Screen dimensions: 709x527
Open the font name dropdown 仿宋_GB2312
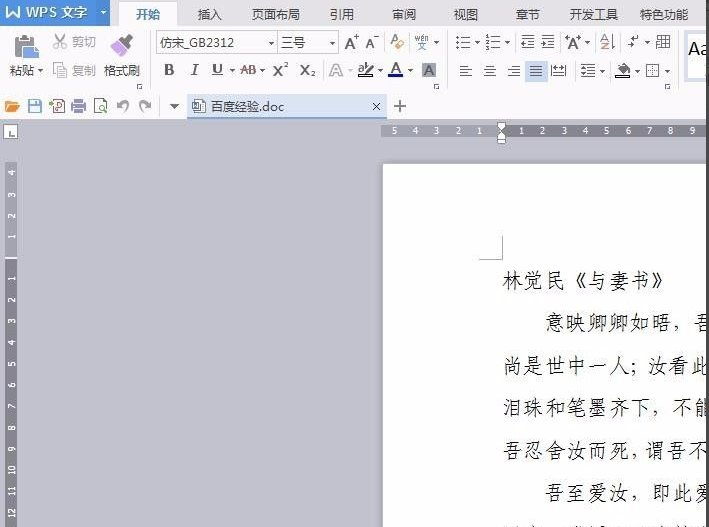271,43
